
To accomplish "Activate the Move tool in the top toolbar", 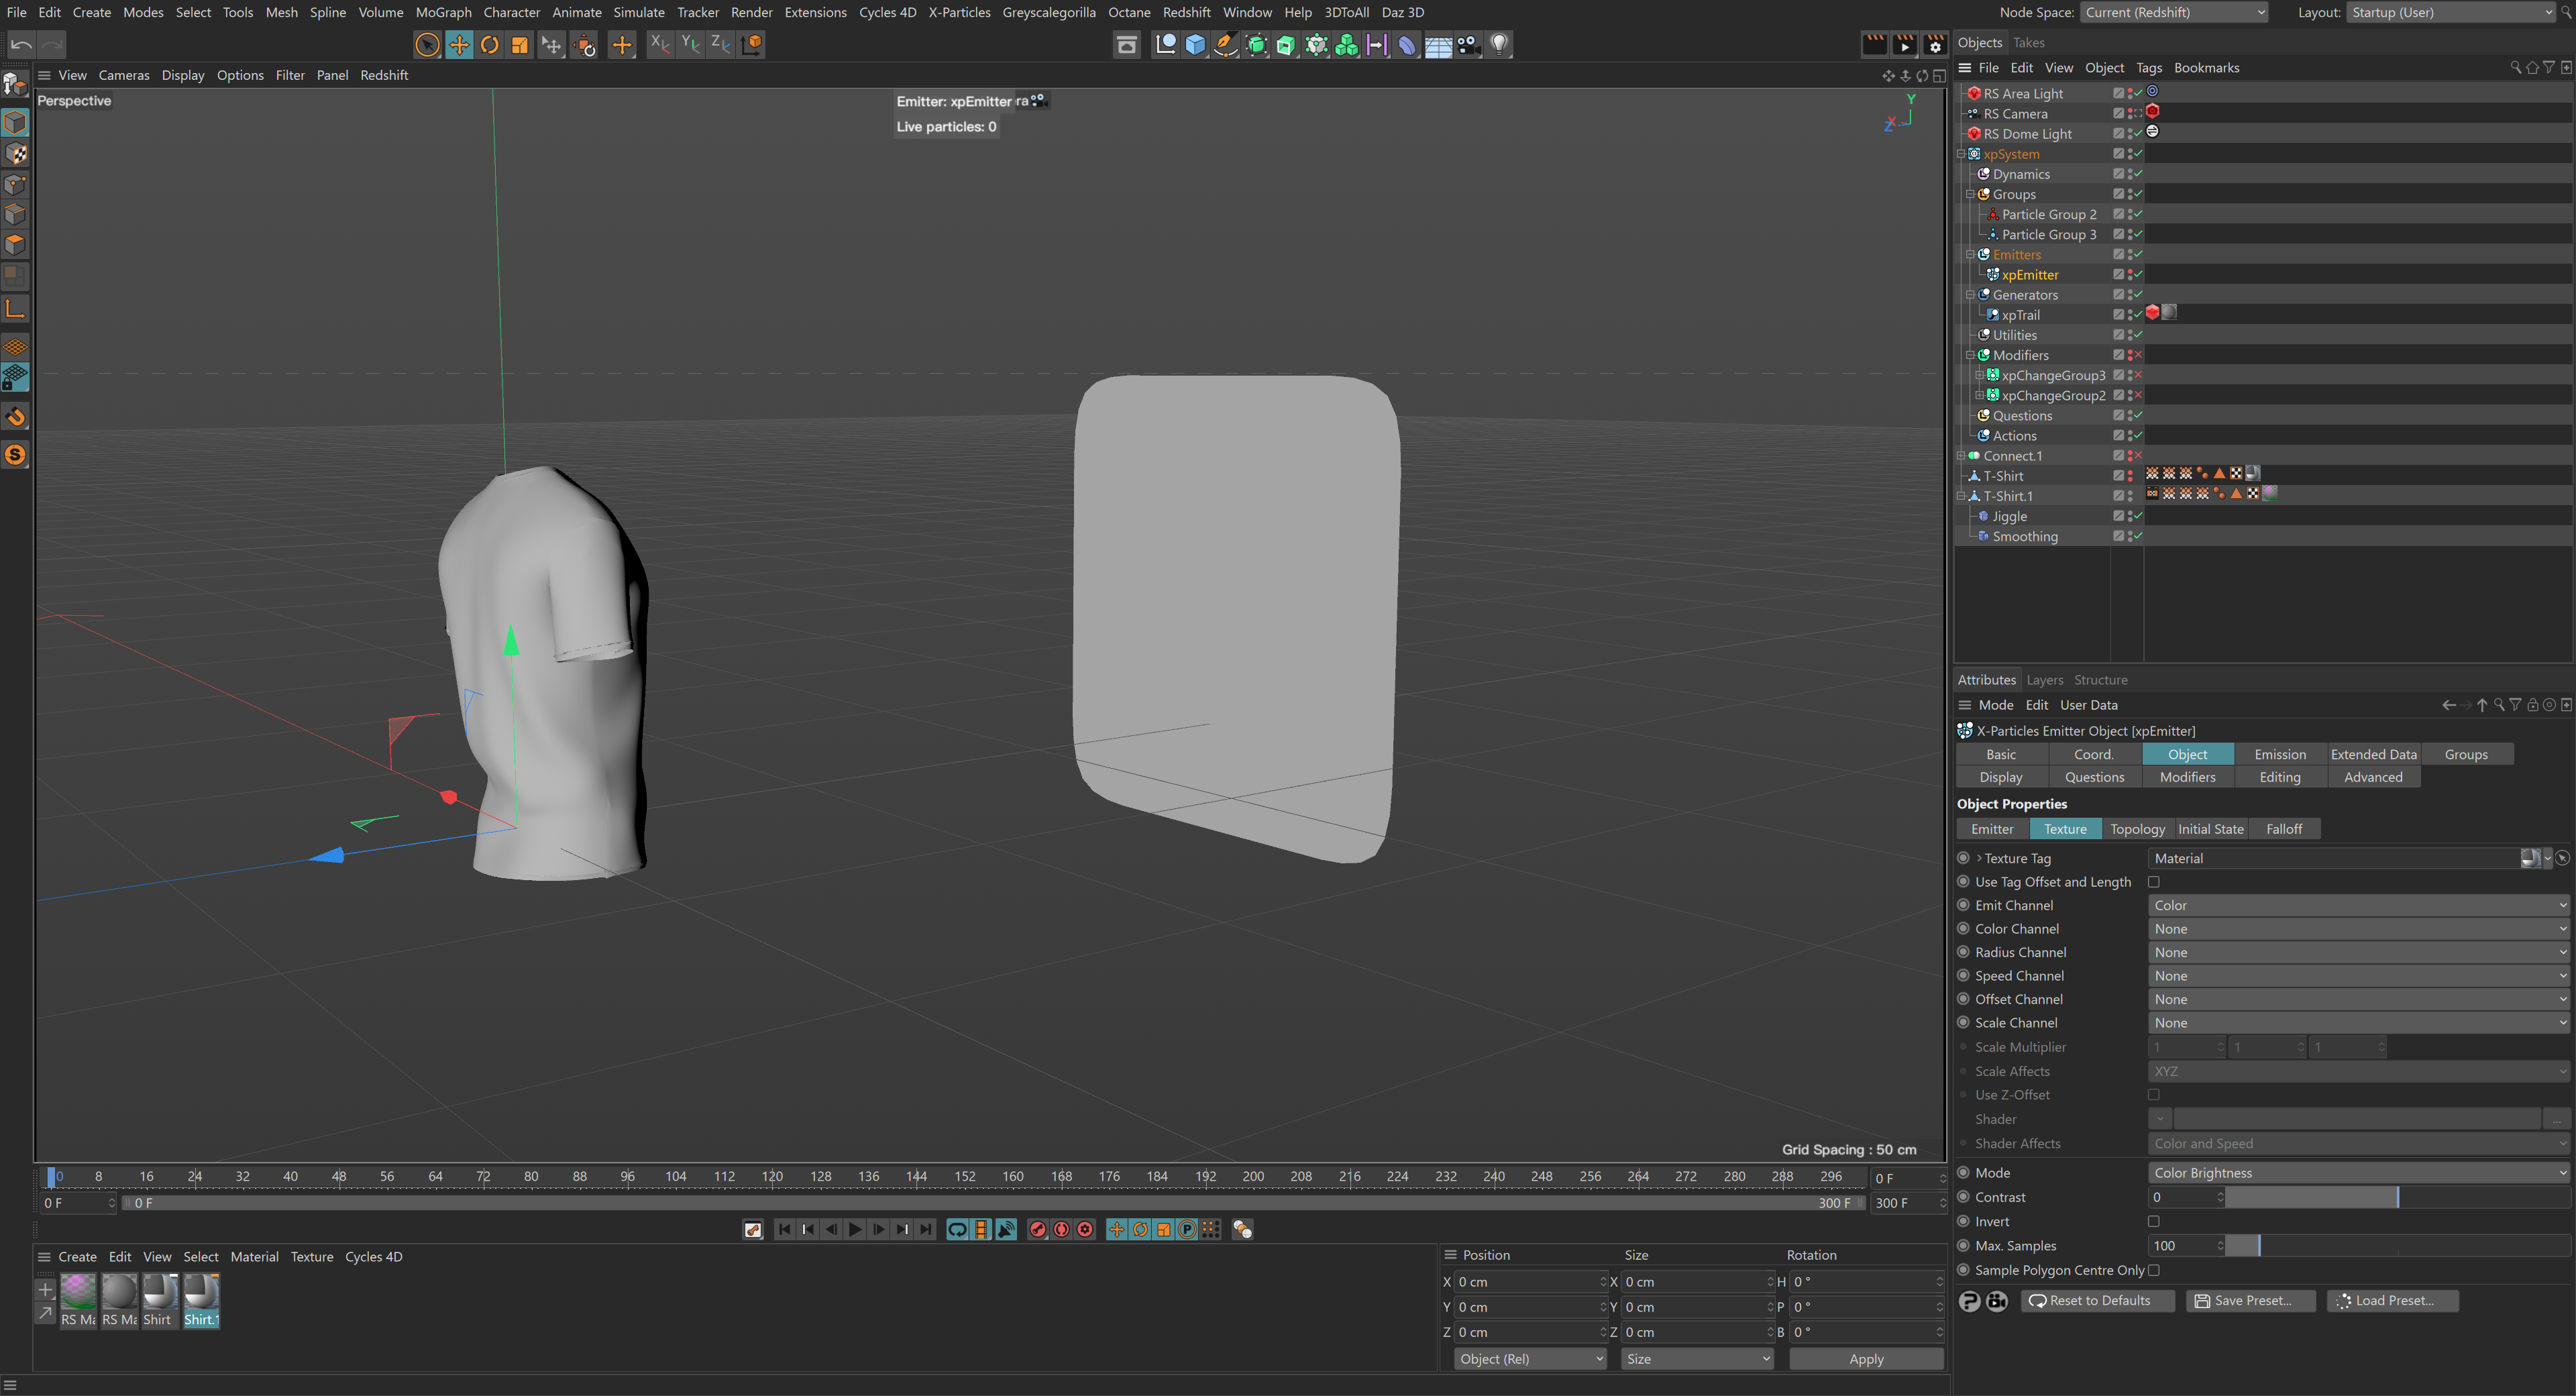I will (459, 45).
